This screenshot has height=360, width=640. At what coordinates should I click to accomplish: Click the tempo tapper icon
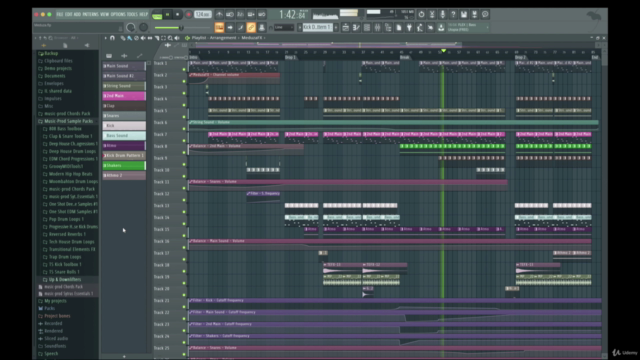[x=420, y=27]
